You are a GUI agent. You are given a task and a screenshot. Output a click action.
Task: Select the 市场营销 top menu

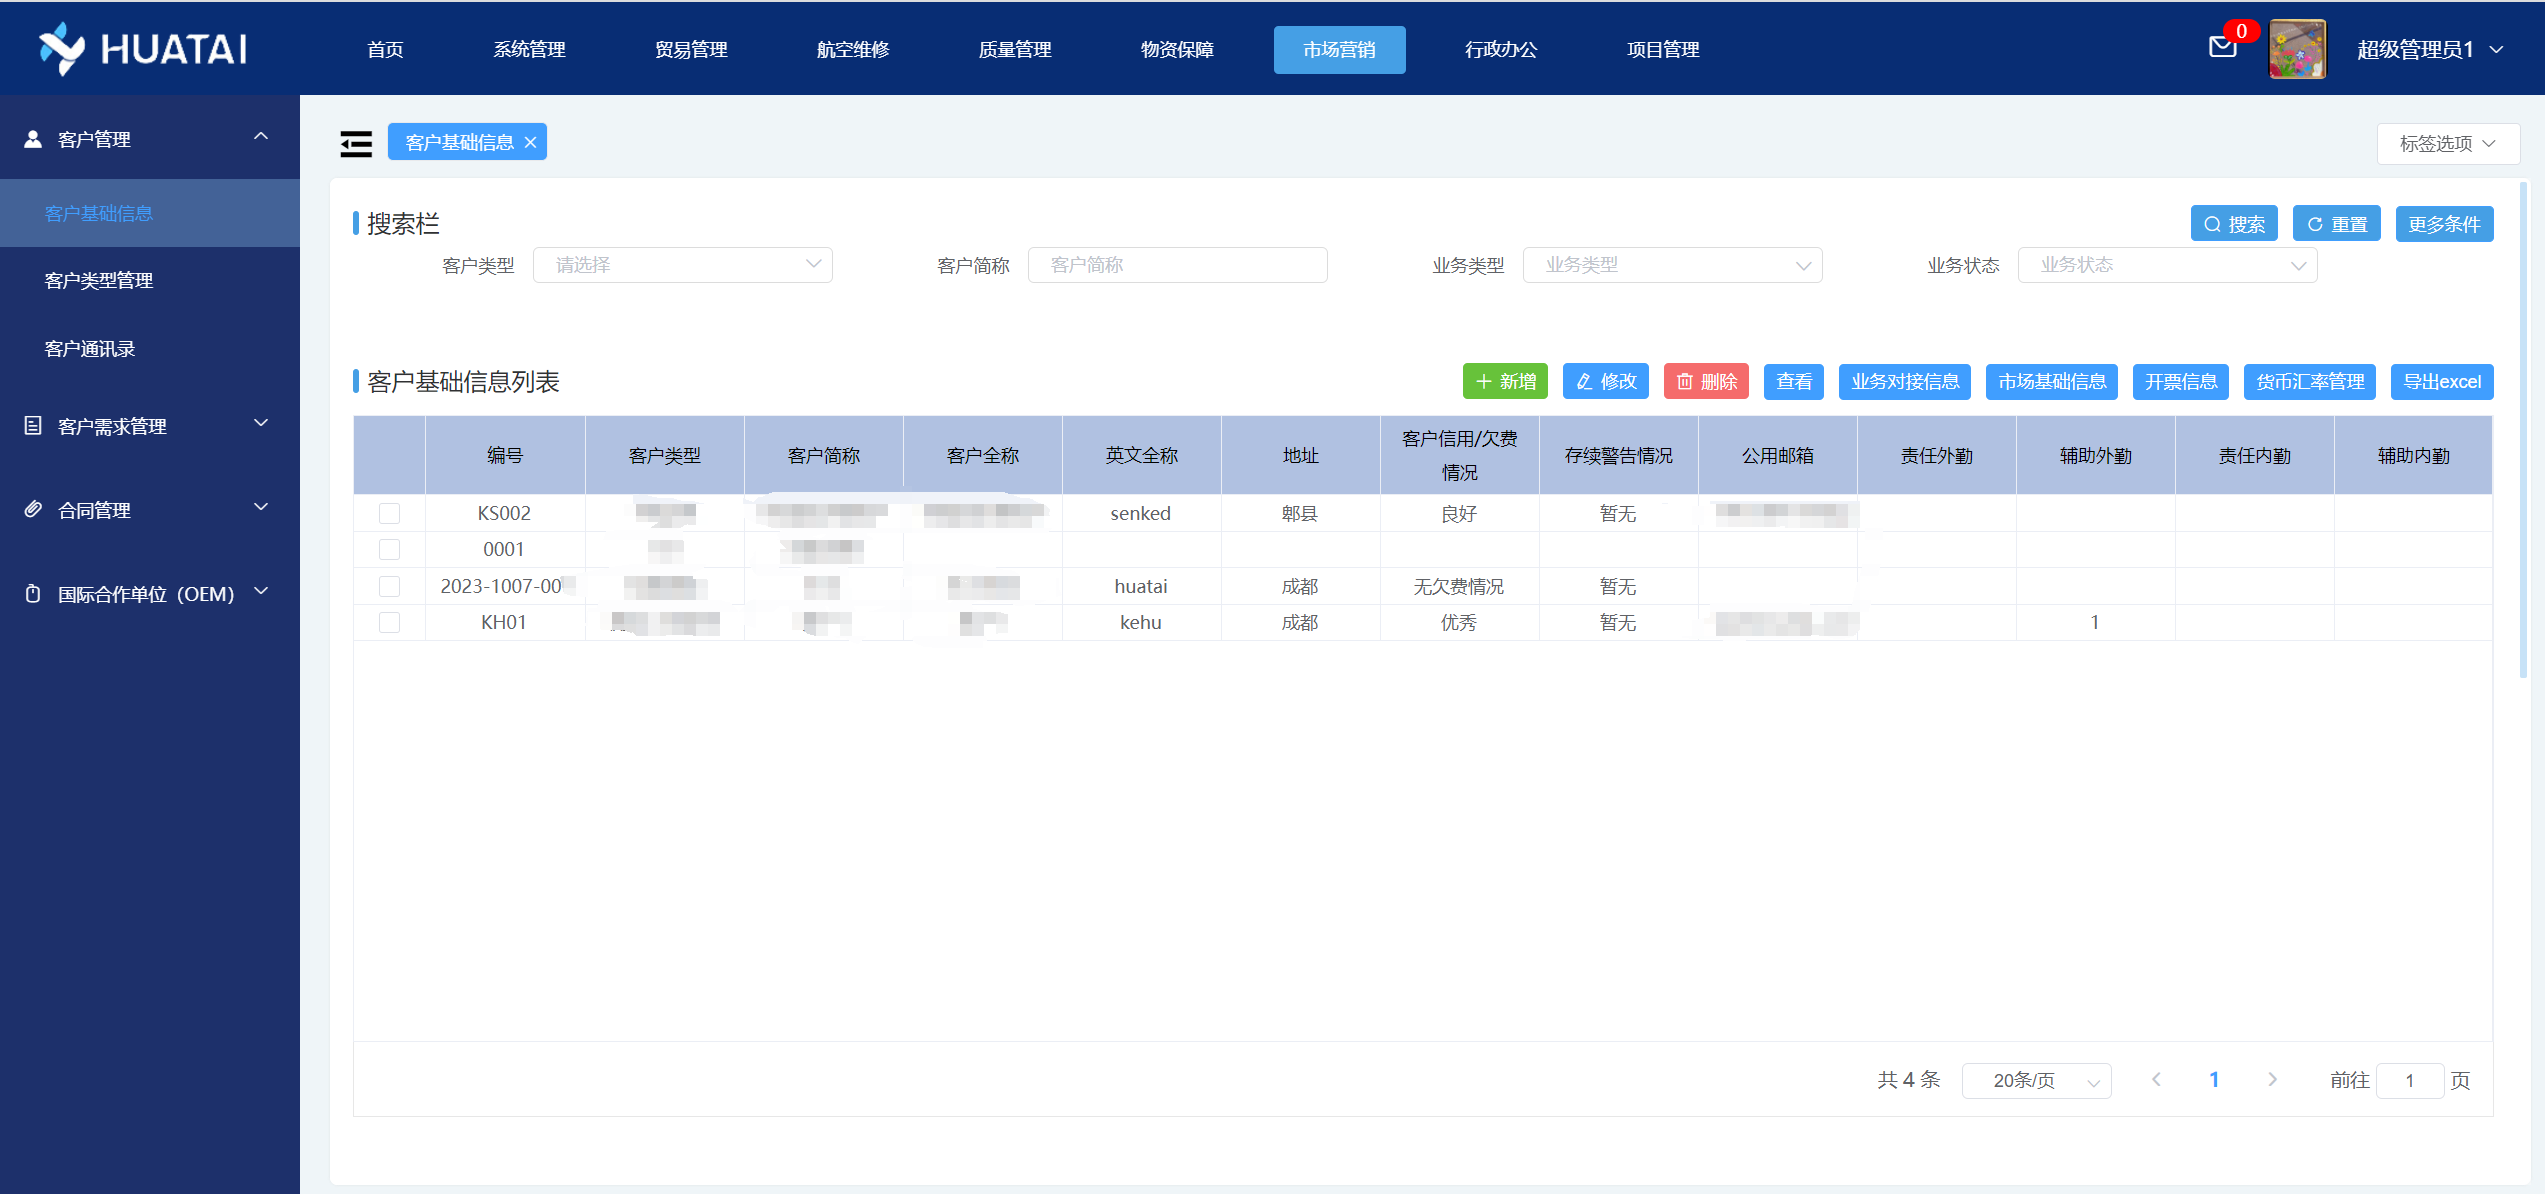(x=1339, y=49)
